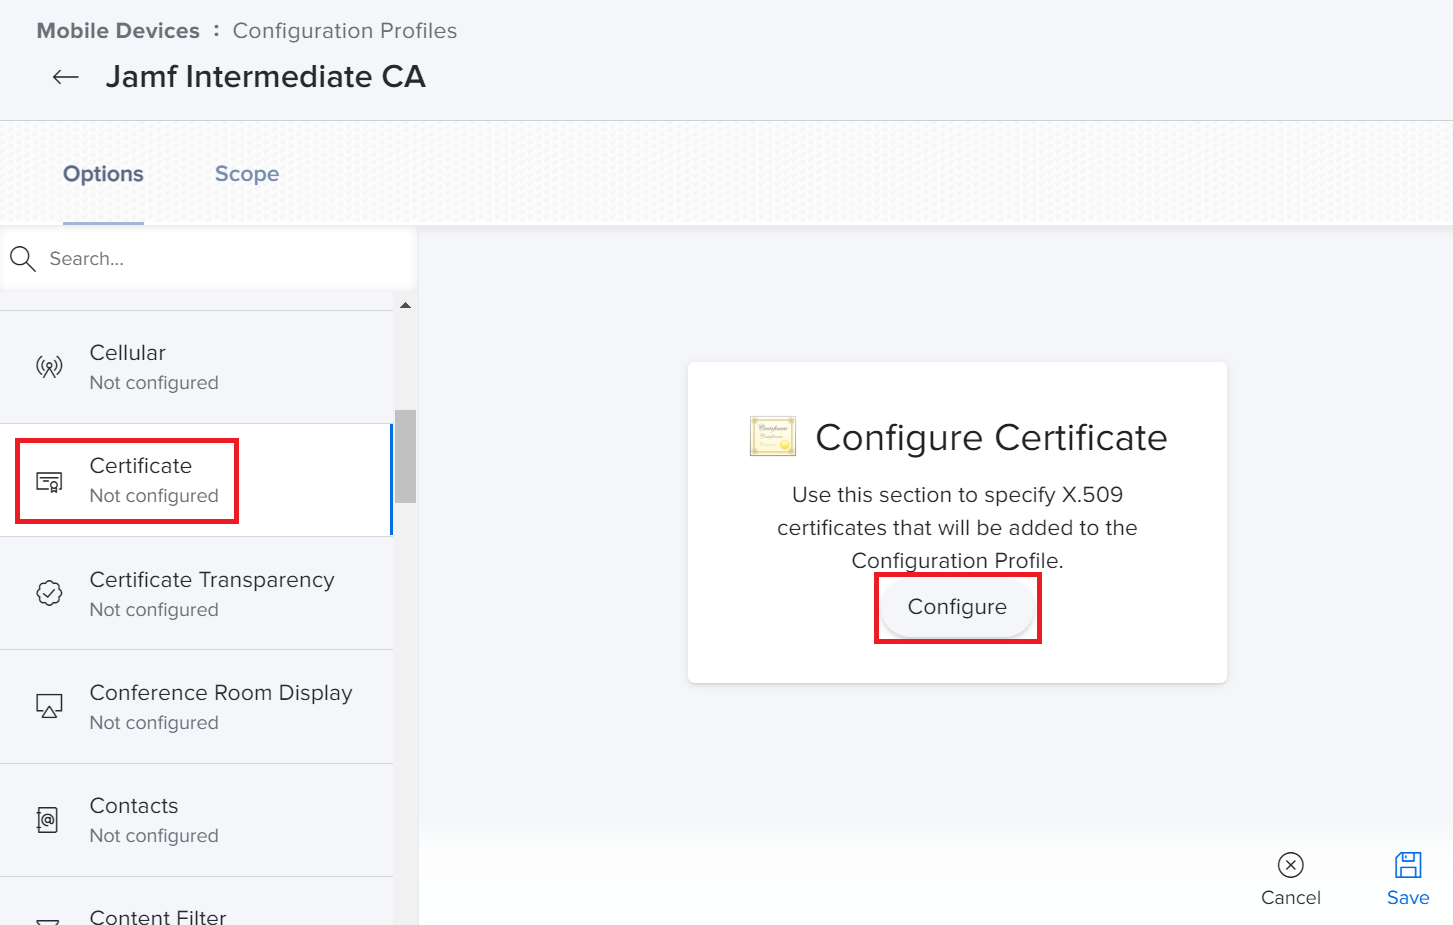Image resolution: width=1453 pixels, height=925 pixels.
Task: Click the Save floppy disk icon
Action: coord(1408,865)
